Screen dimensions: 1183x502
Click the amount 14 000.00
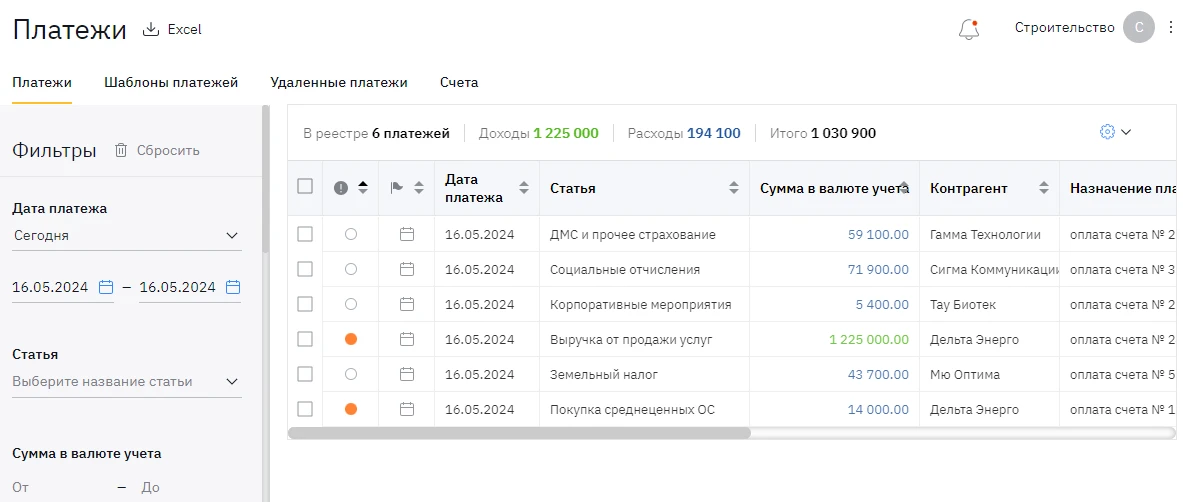point(878,409)
